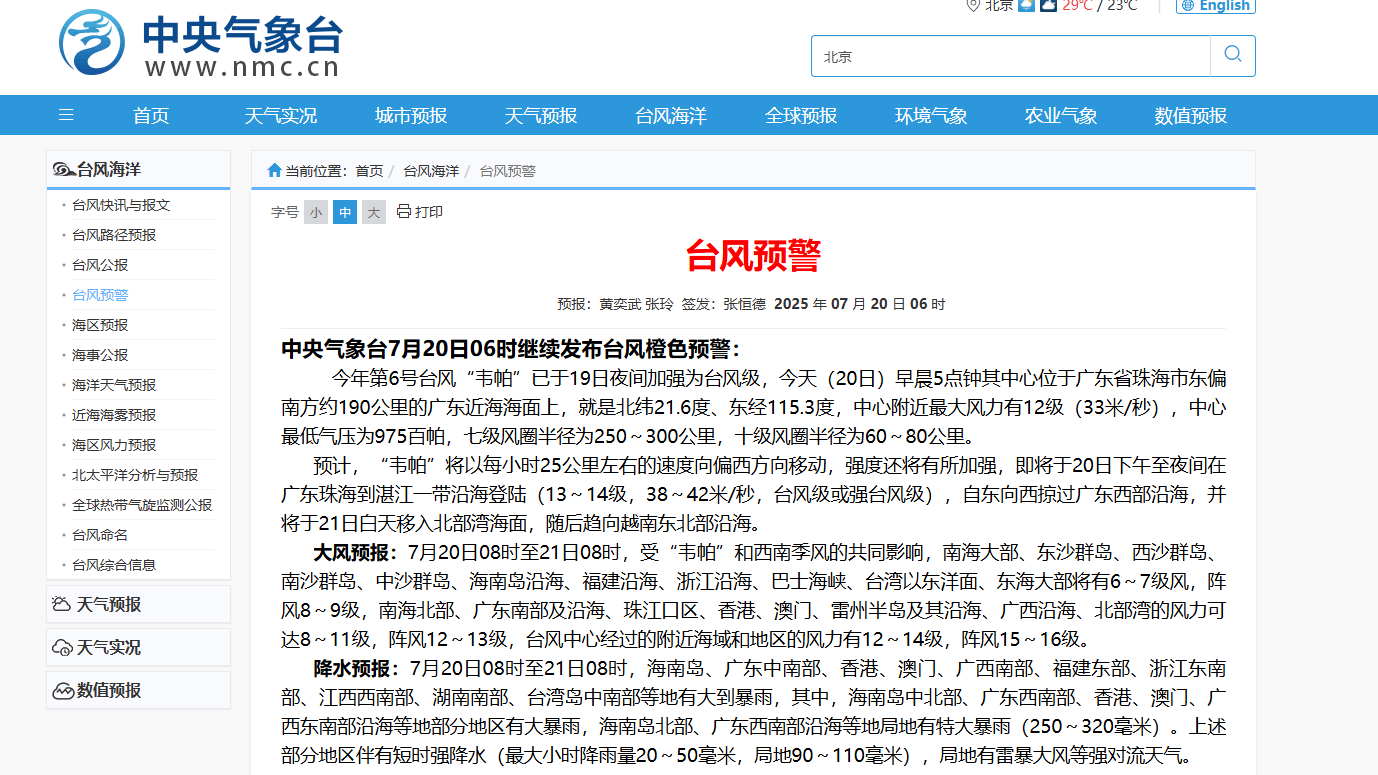
Task: Open the 天气预报 navigation tab
Action: 541,115
